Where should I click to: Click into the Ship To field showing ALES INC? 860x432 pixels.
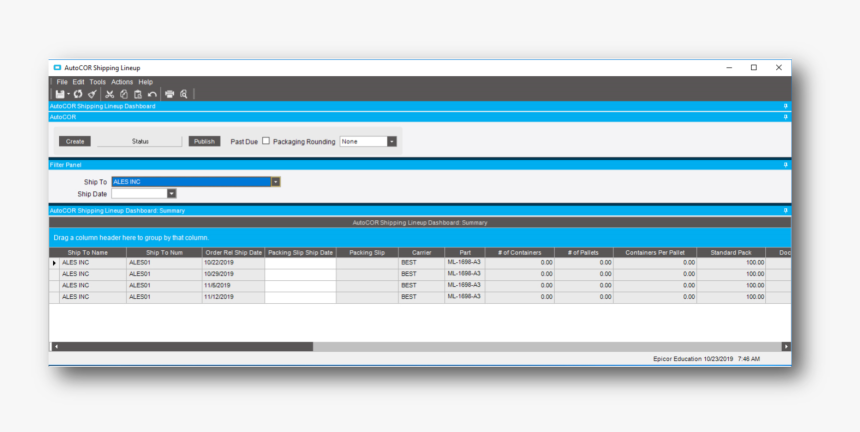(191, 182)
